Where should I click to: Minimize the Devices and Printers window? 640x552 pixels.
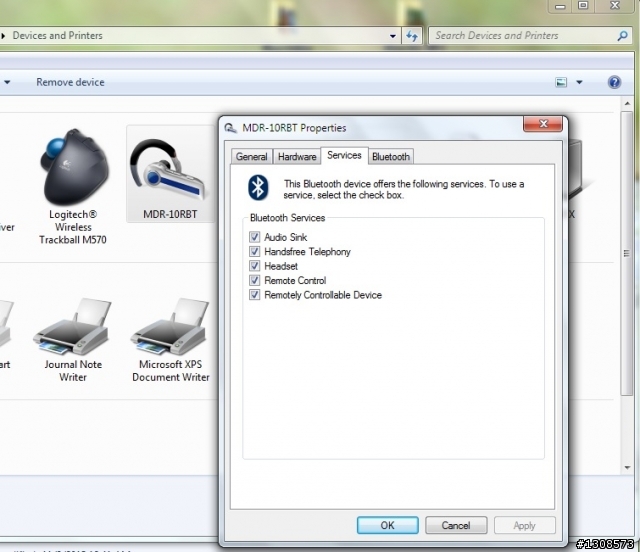[560, 6]
